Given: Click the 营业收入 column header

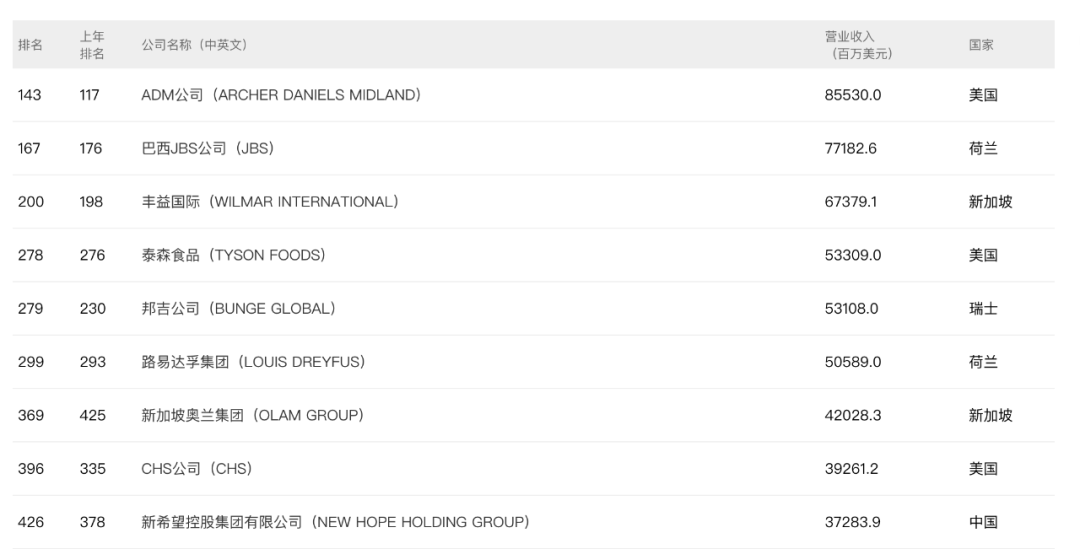Looking at the screenshot, I should click(858, 45).
